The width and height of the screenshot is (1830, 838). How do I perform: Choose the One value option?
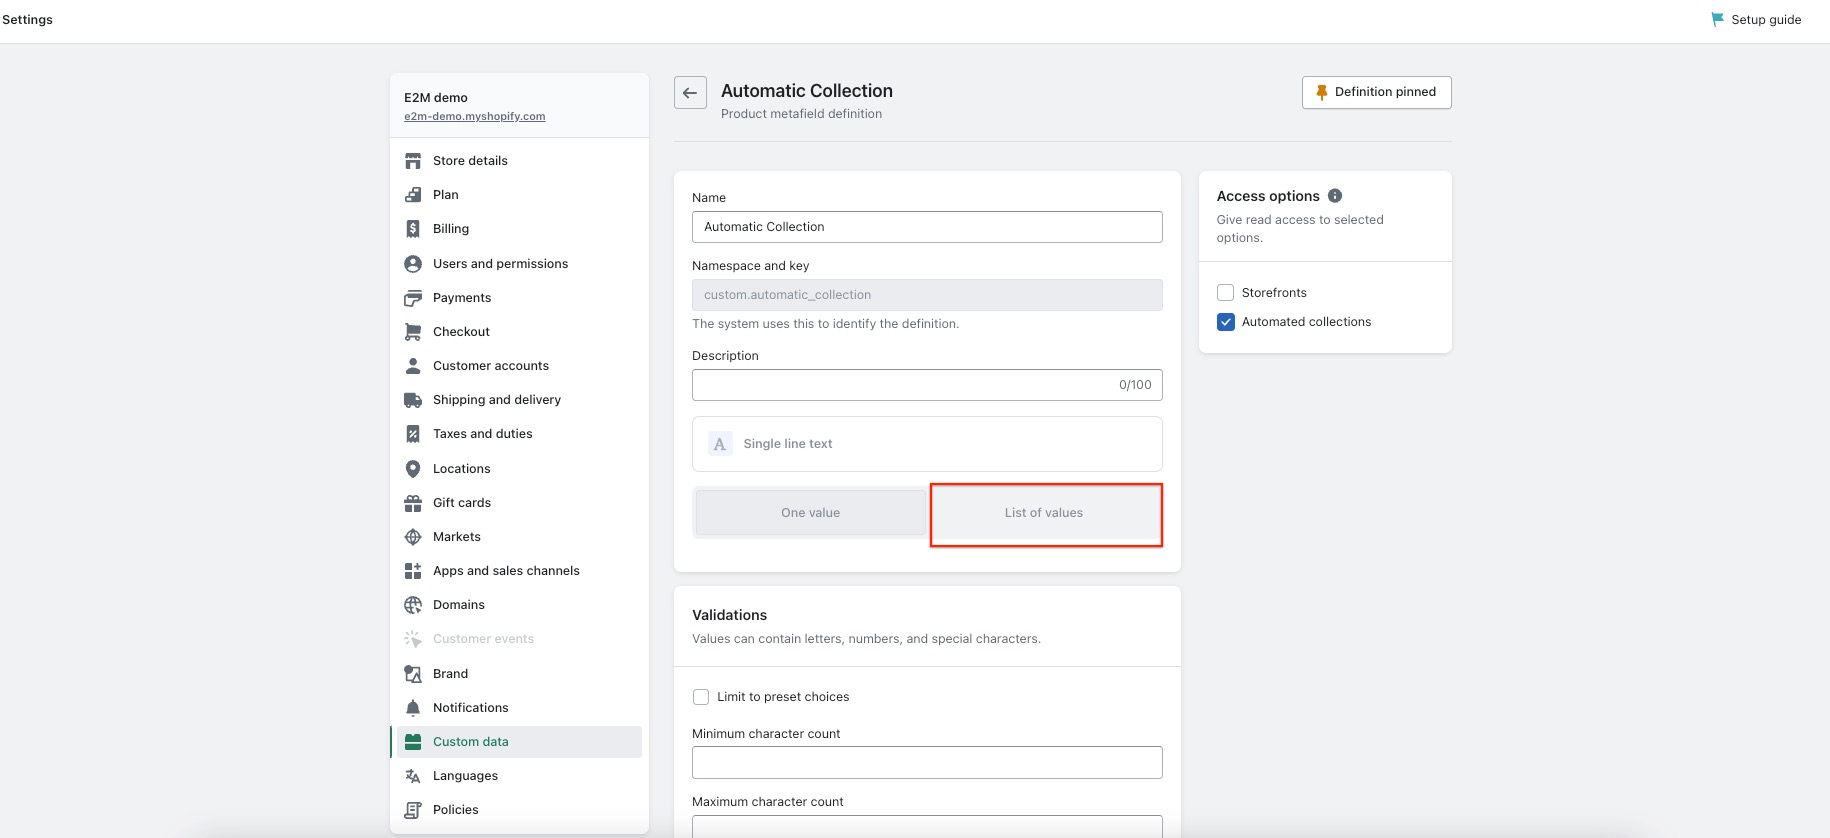click(x=810, y=513)
